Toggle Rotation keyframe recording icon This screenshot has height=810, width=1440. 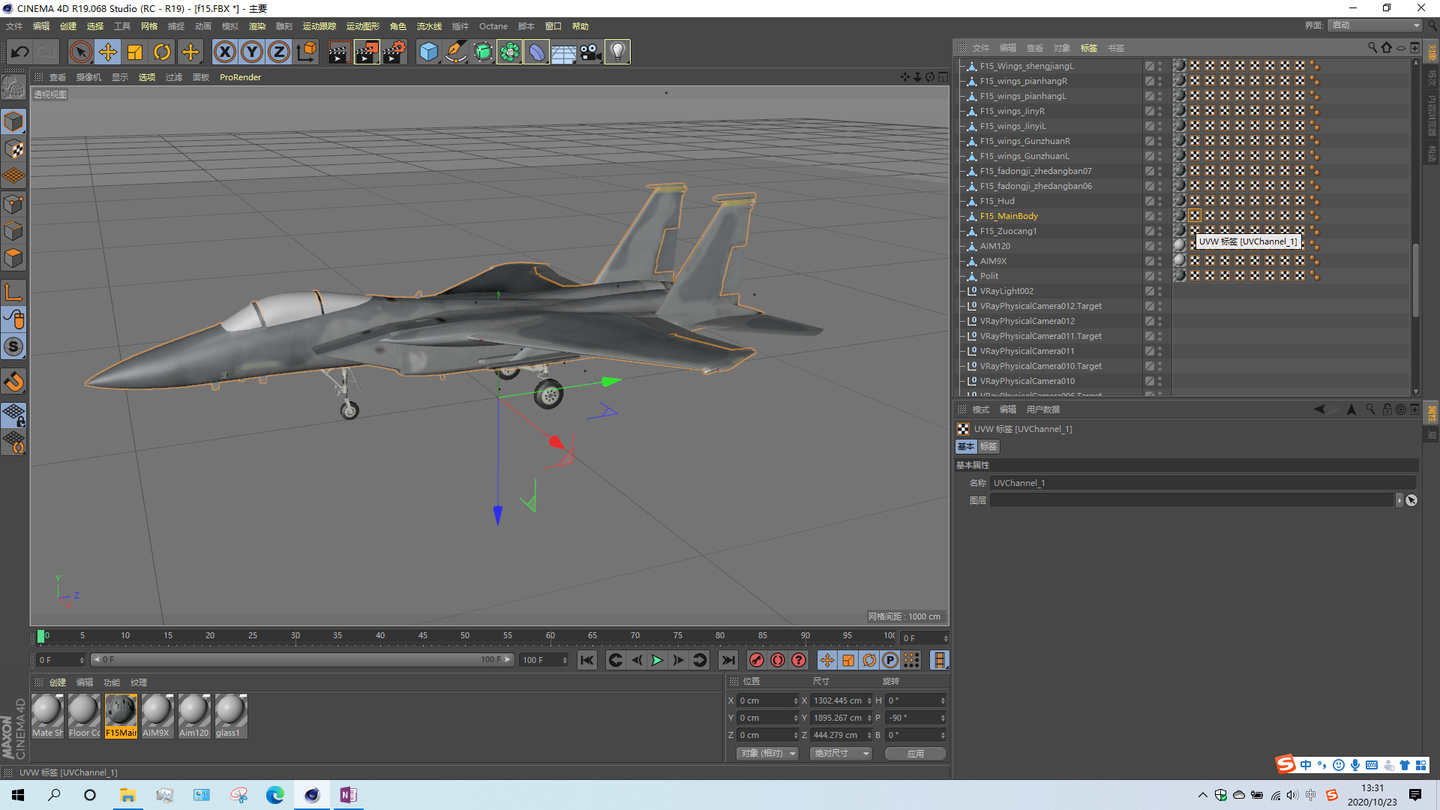(x=869, y=660)
